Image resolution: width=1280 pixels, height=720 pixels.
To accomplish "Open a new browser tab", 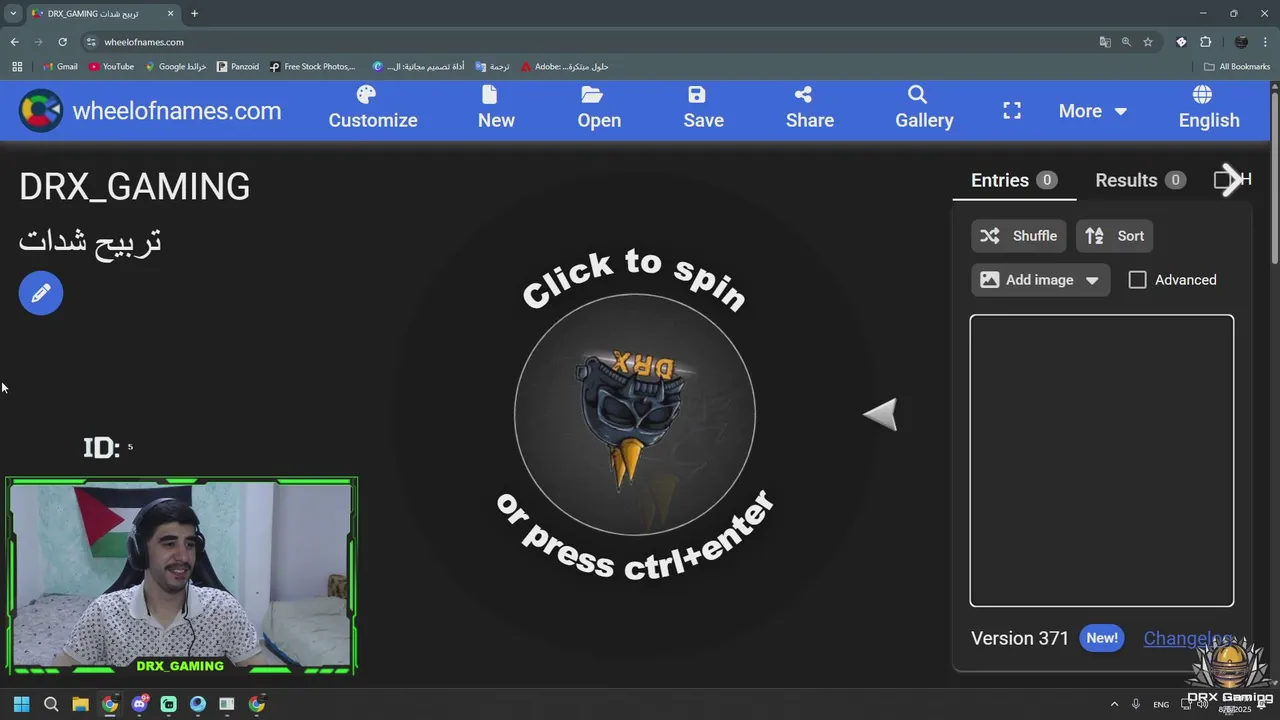I will point(194,14).
